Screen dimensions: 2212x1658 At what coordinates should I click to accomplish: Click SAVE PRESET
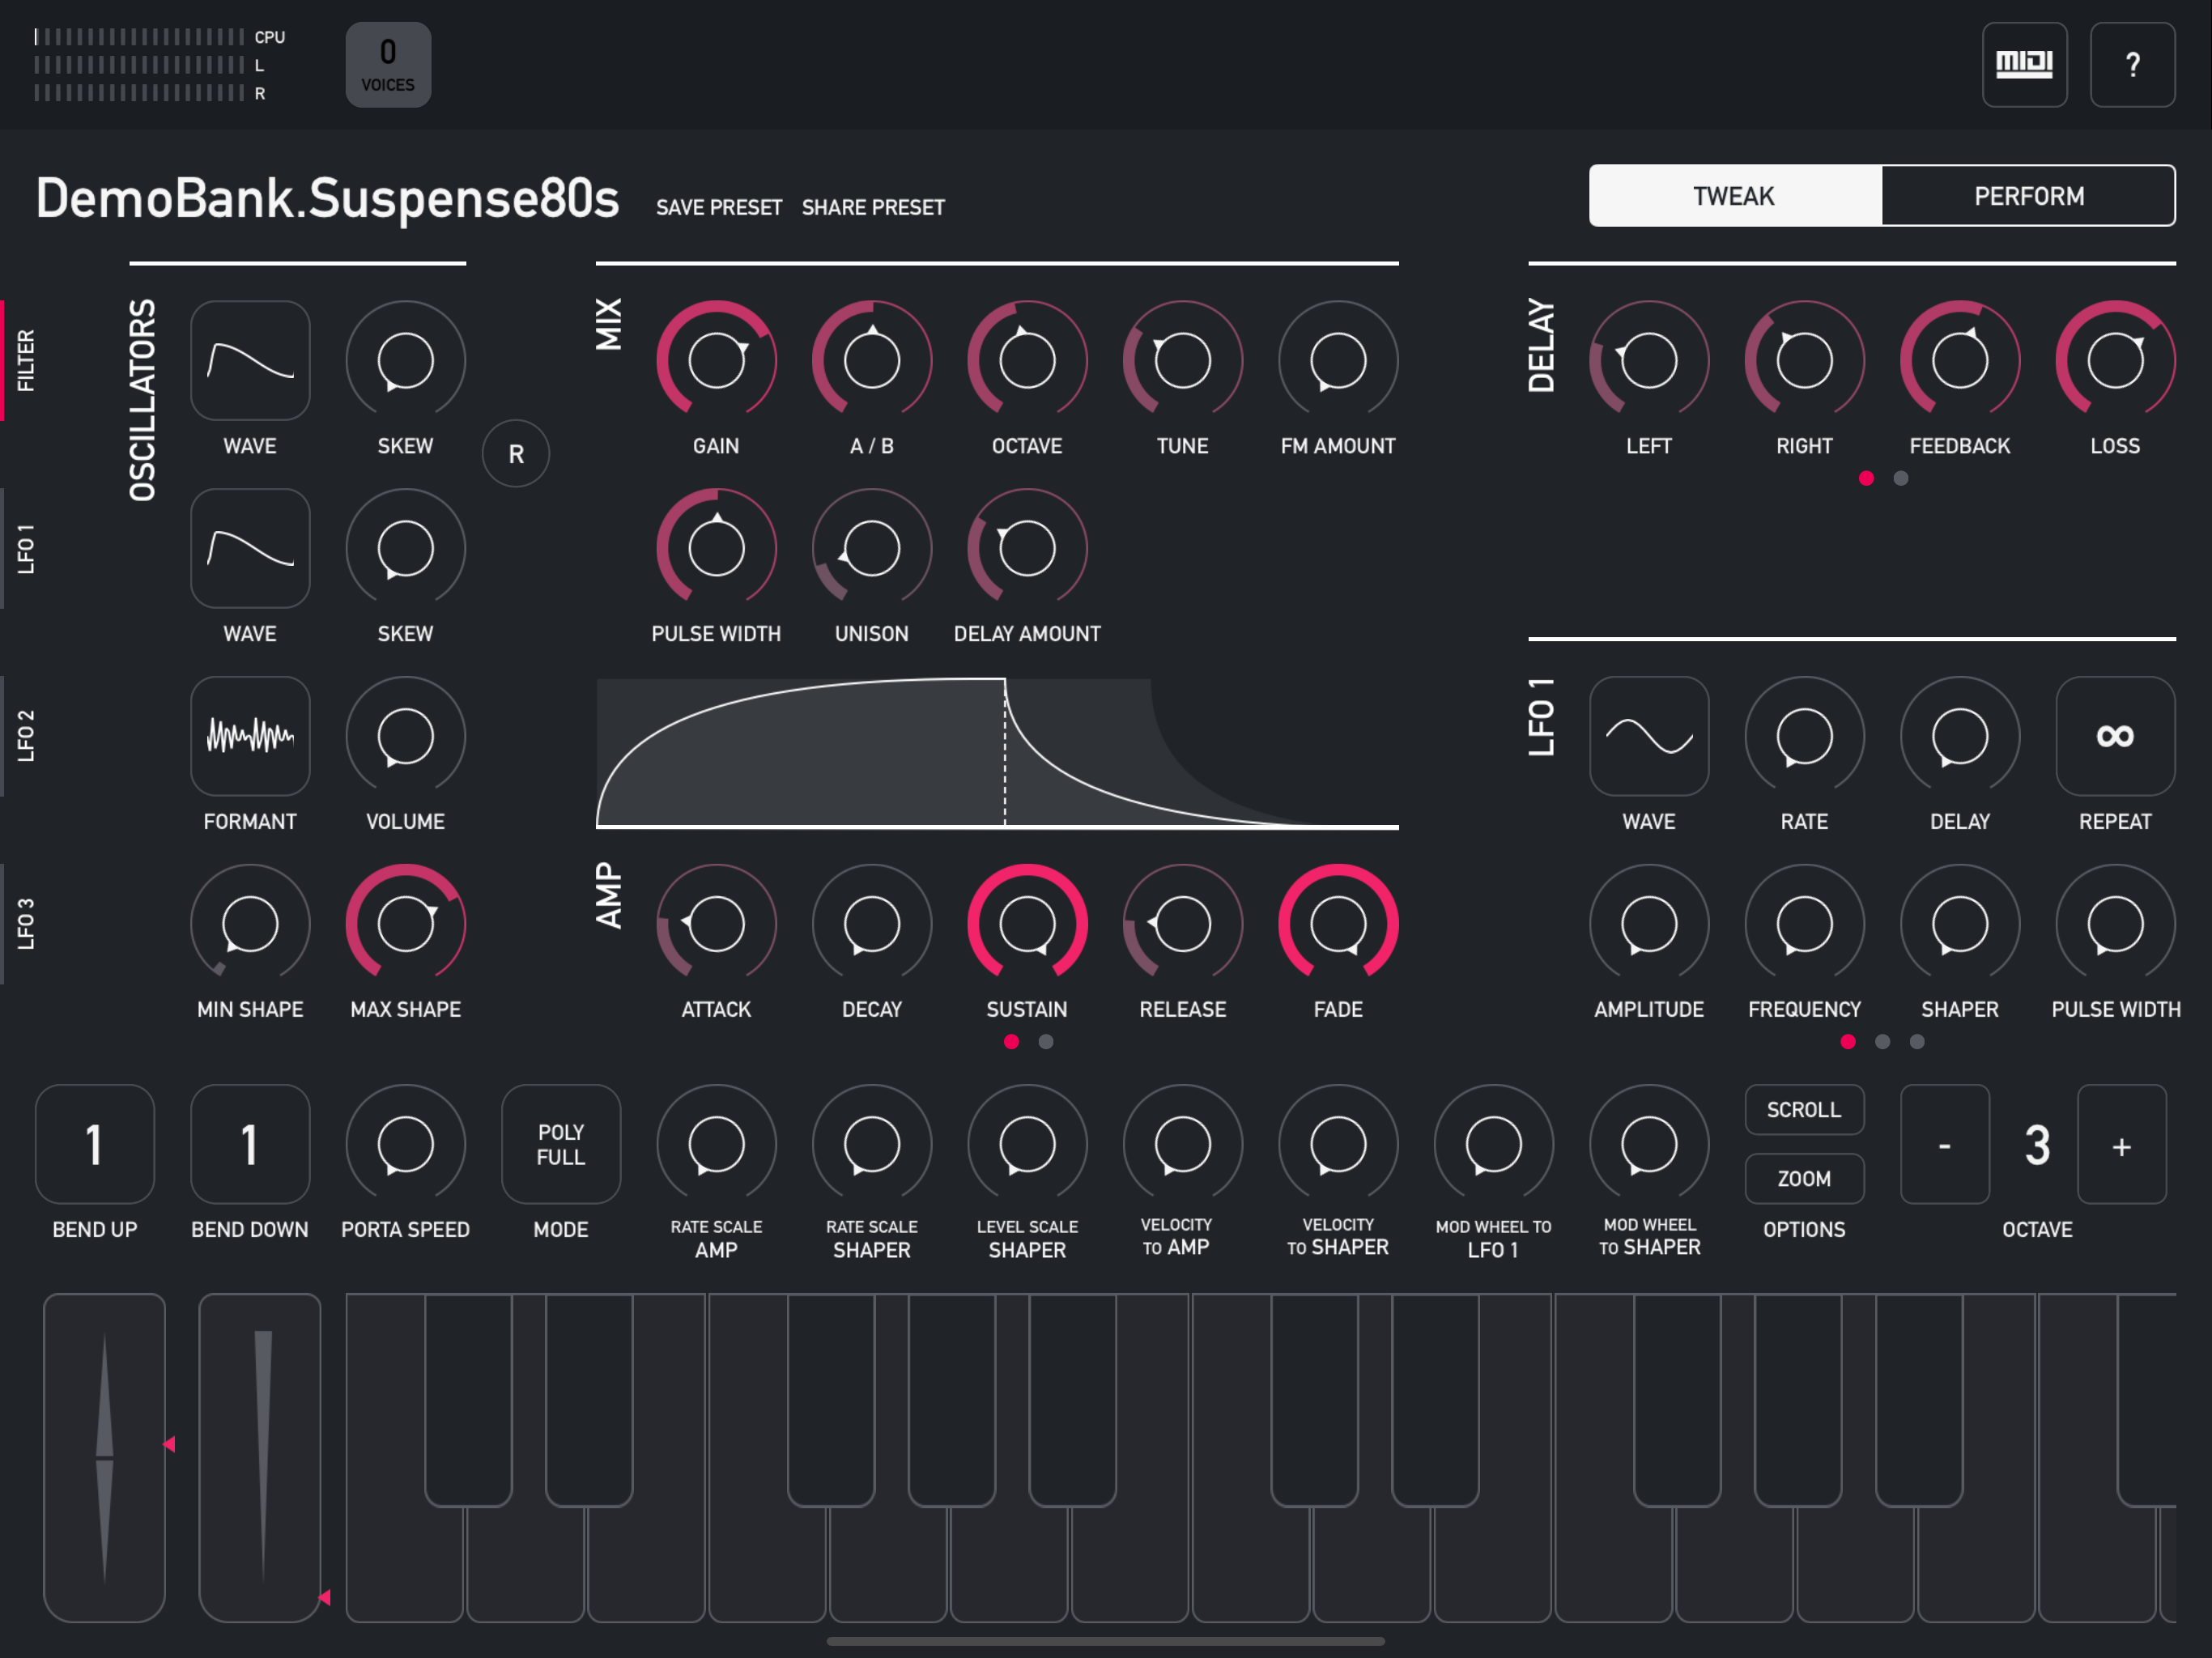[x=718, y=207]
